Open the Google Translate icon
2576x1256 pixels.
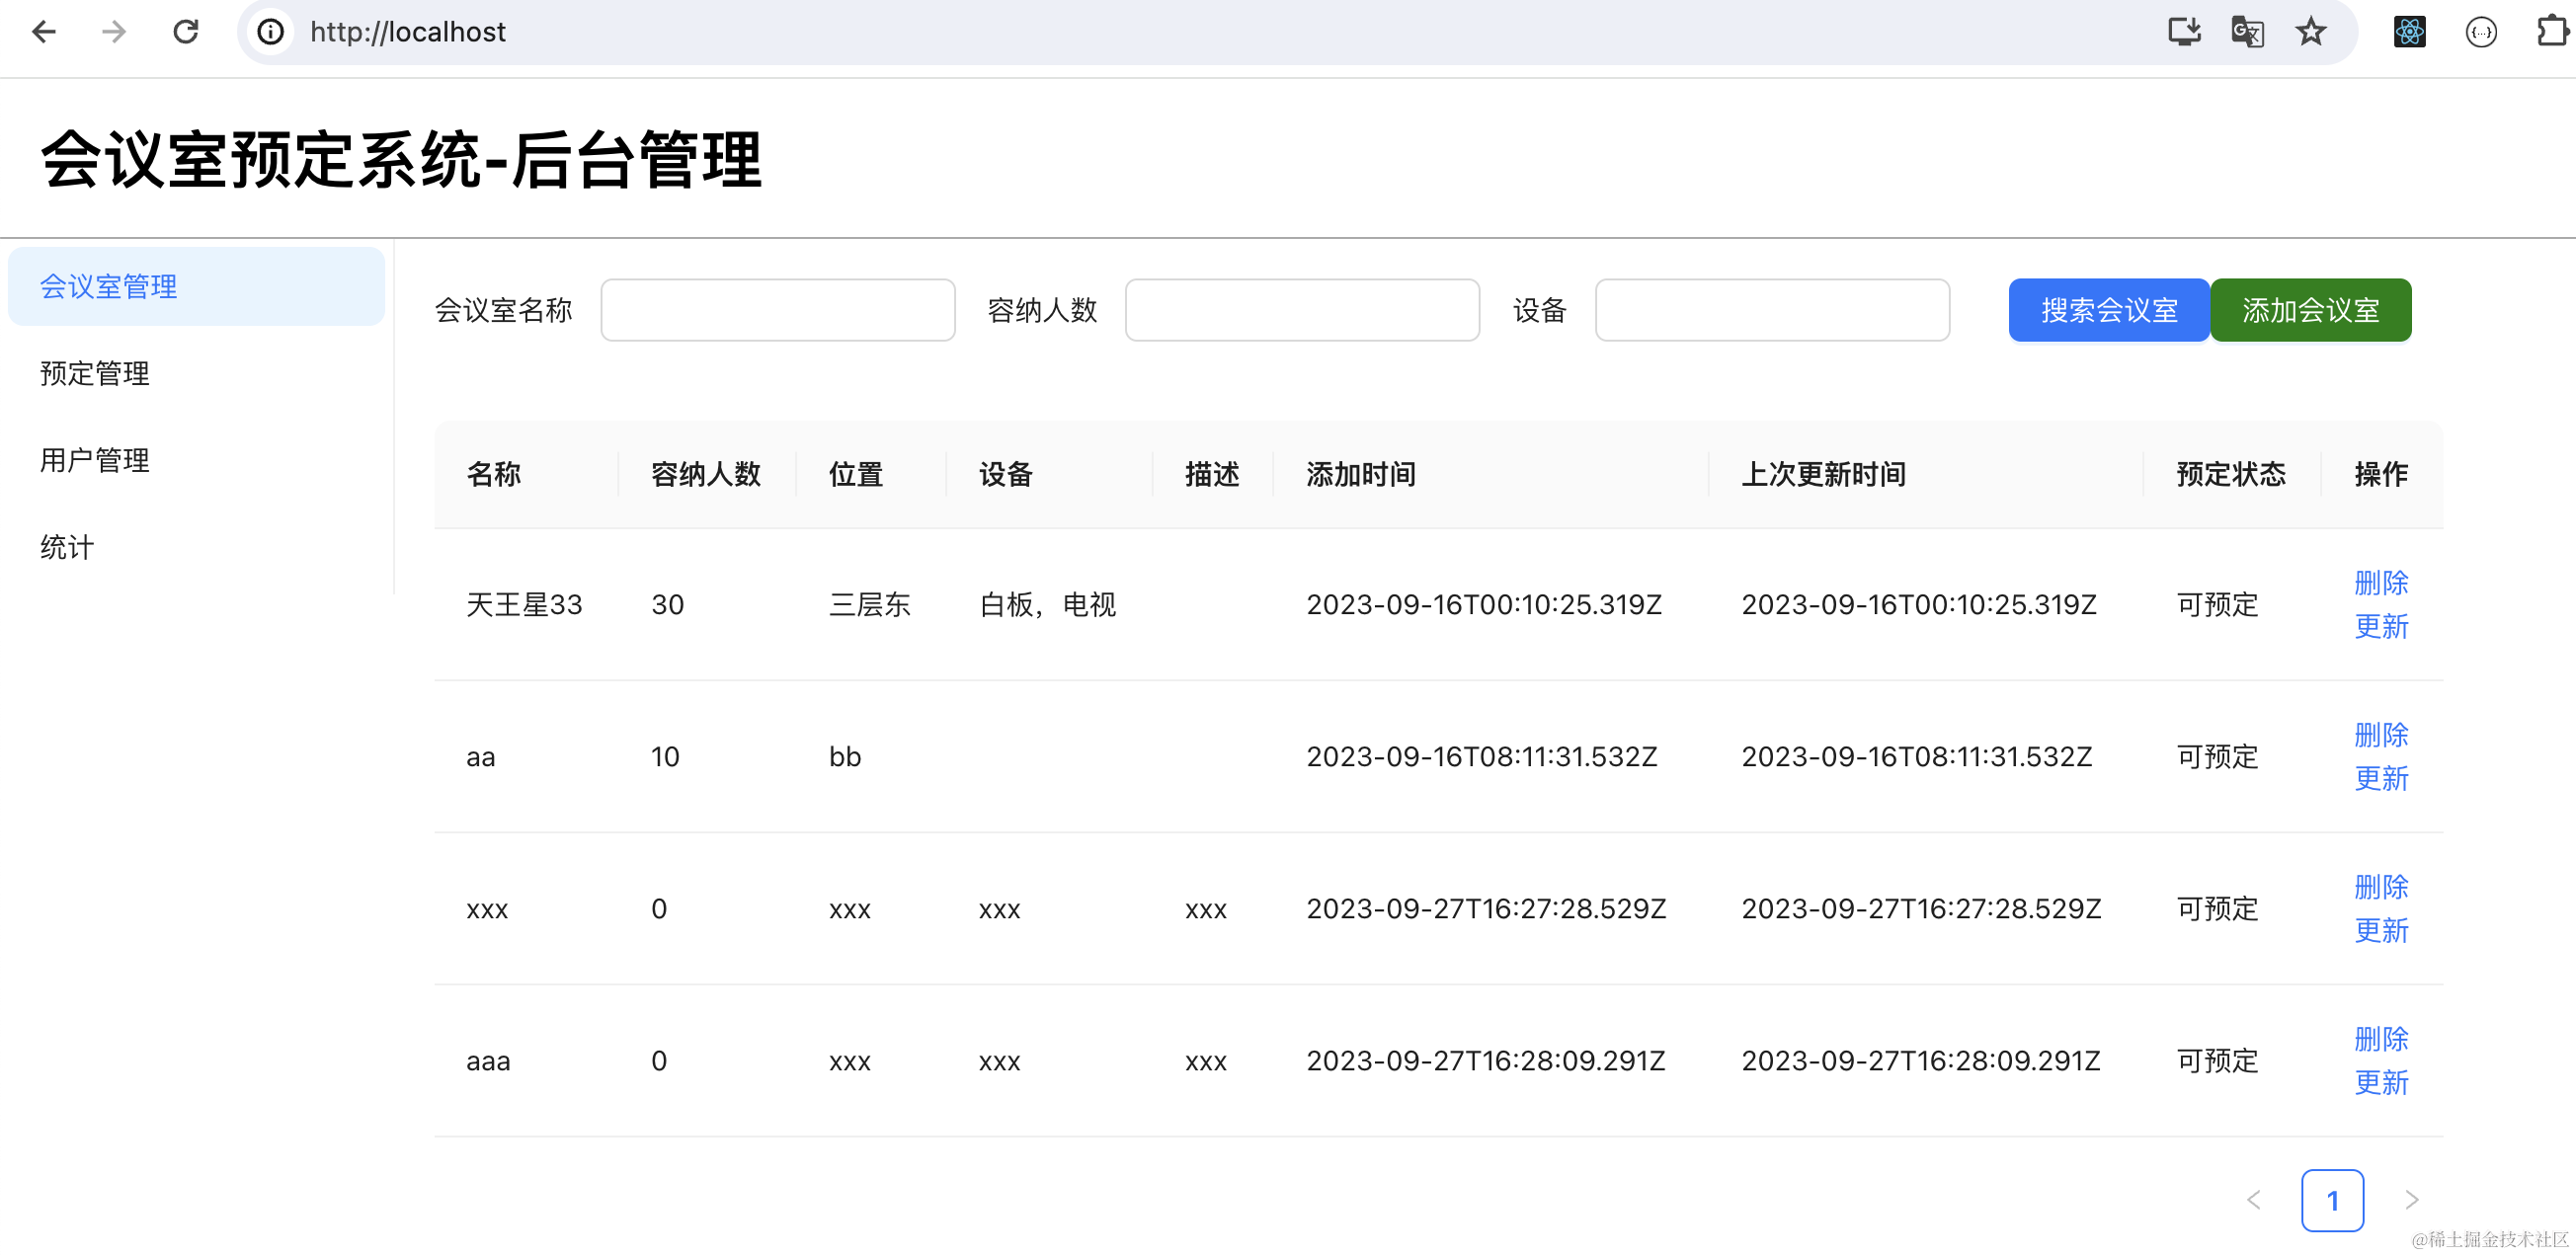[x=2247, y=32]
